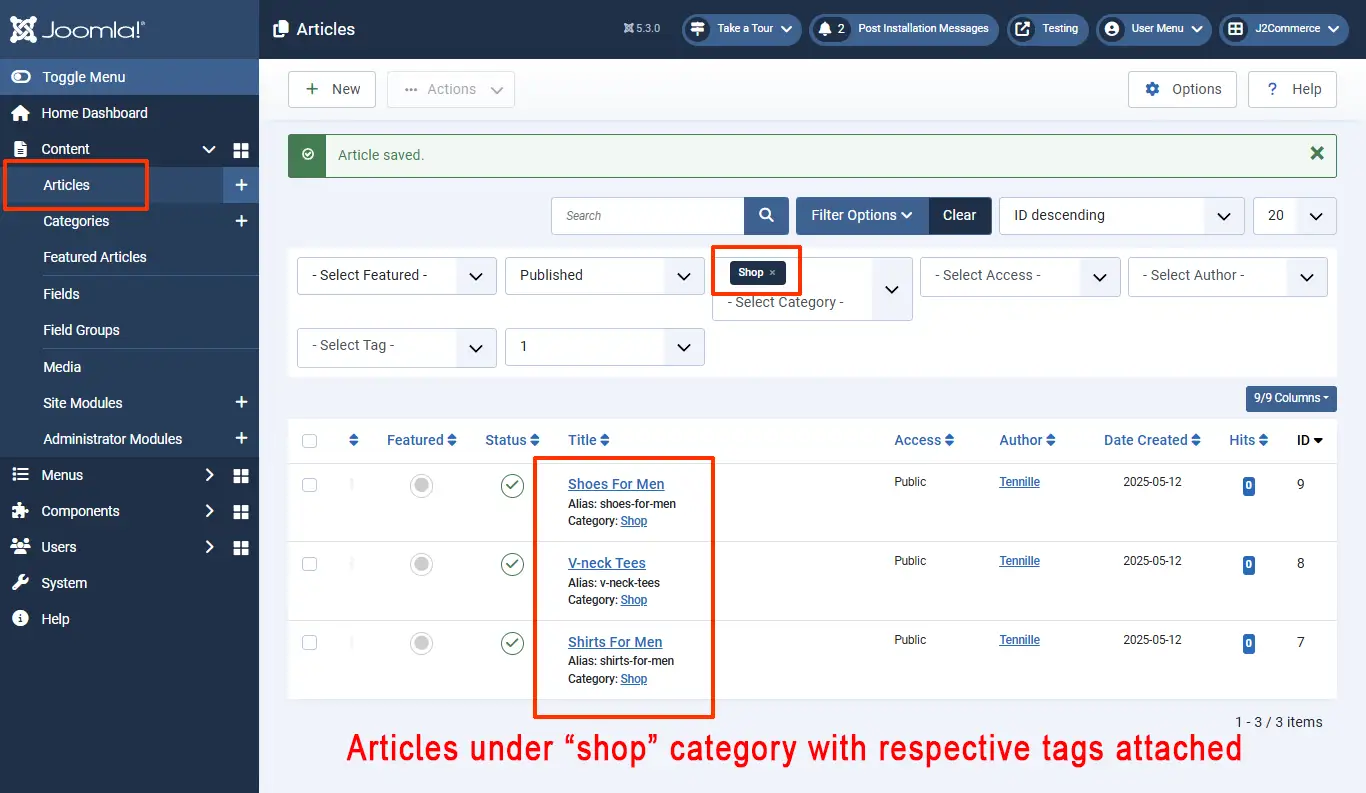Screen dimensions: 1366x793
Task: Open Post Installation Messages
Action: pos(905,29)
